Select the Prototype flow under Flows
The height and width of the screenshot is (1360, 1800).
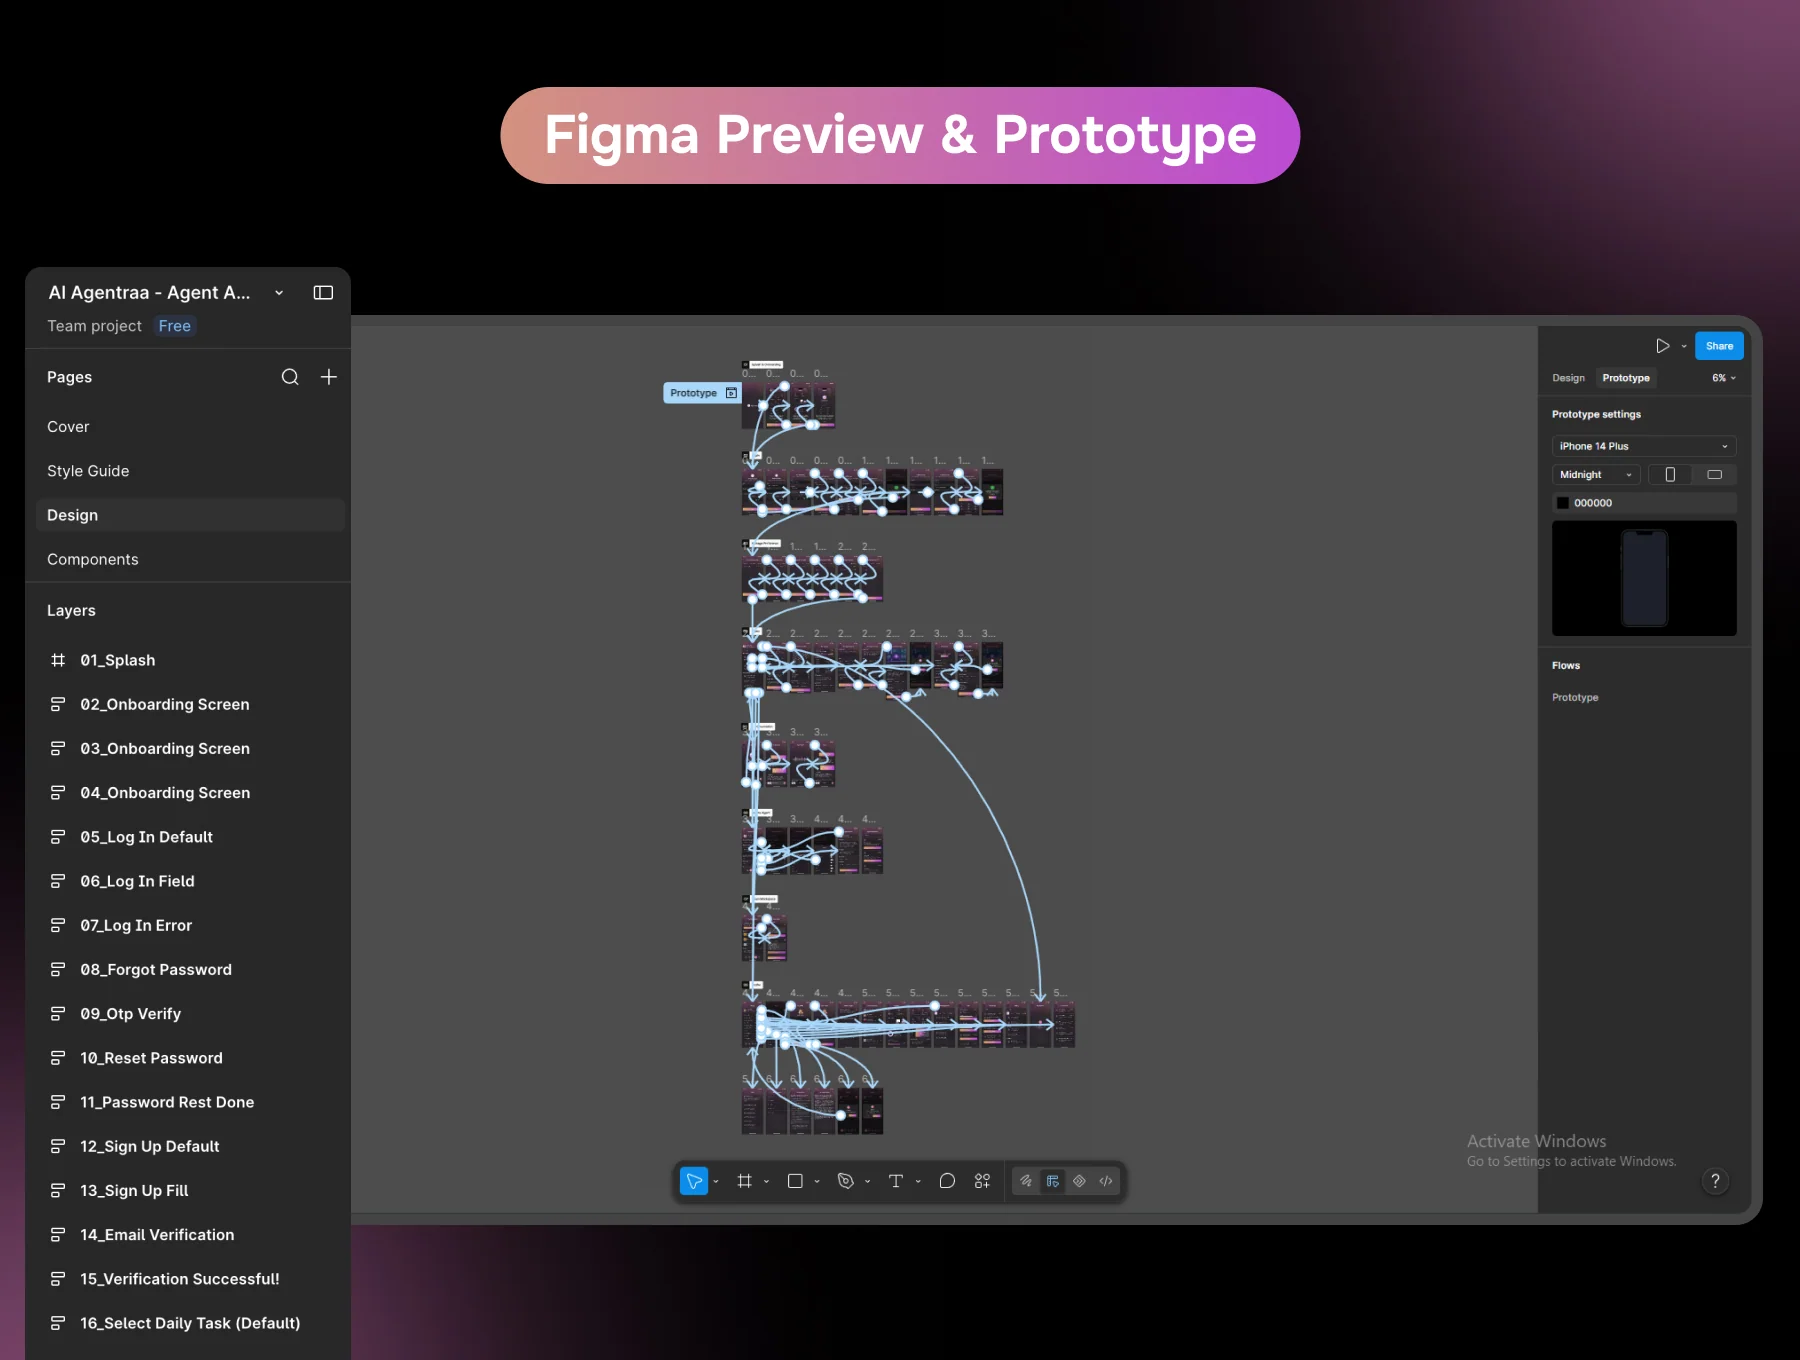tap(1575, 698)
